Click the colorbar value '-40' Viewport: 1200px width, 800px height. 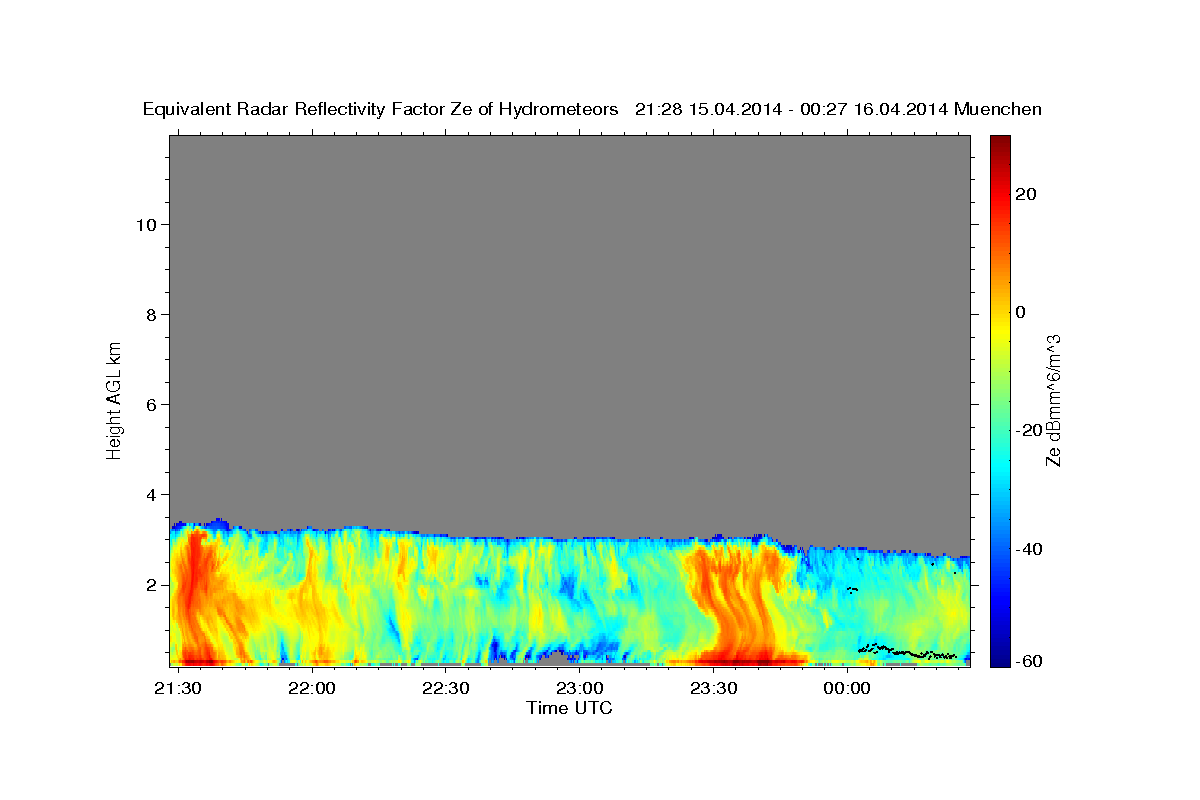1031,549
